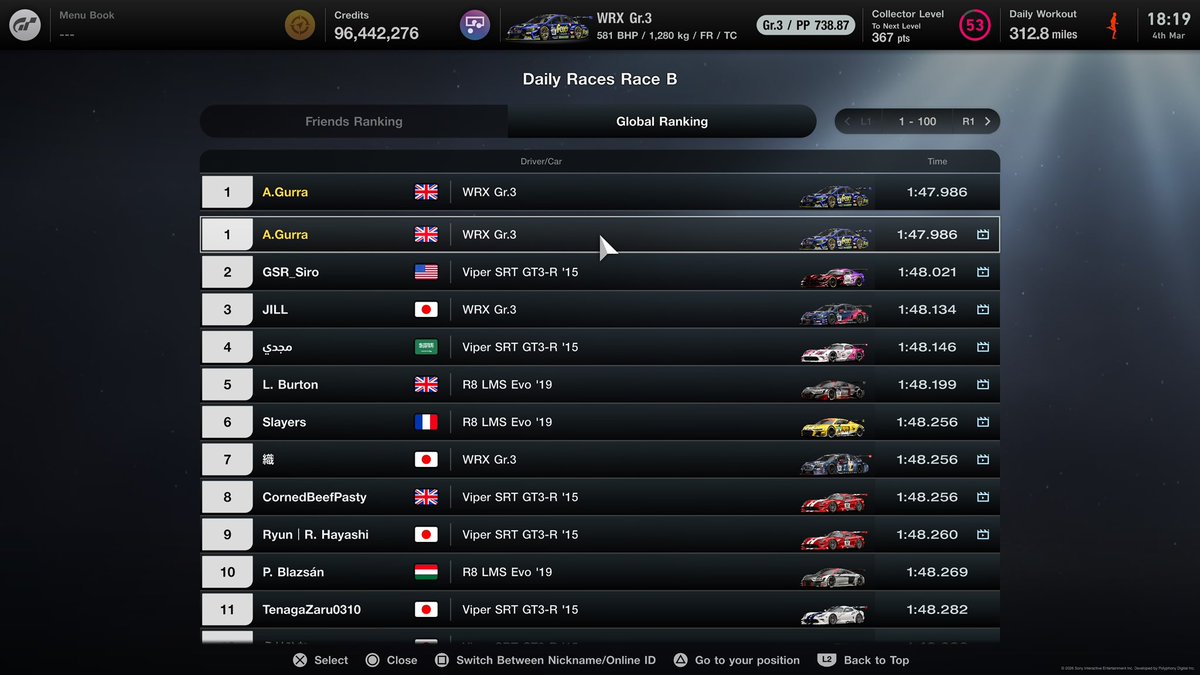This screenshot has width=1200, height=675.
Task: Click the 1:48.269 lap time
Action: (937, 572)
